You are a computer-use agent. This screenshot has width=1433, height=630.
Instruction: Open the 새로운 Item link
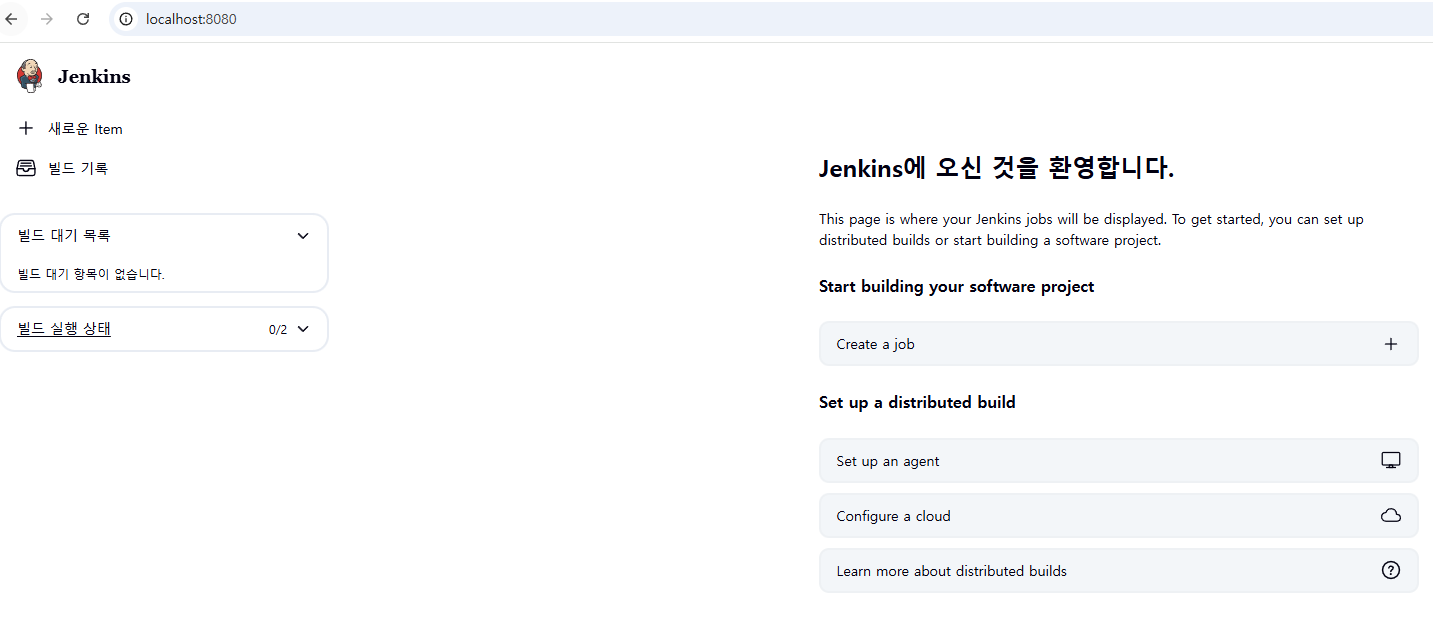pyautogui.click(x=85, y=129)
